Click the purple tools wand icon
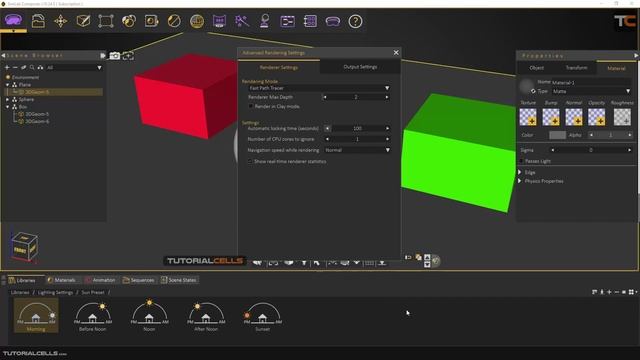640x360 pixels. coord(242,21)
